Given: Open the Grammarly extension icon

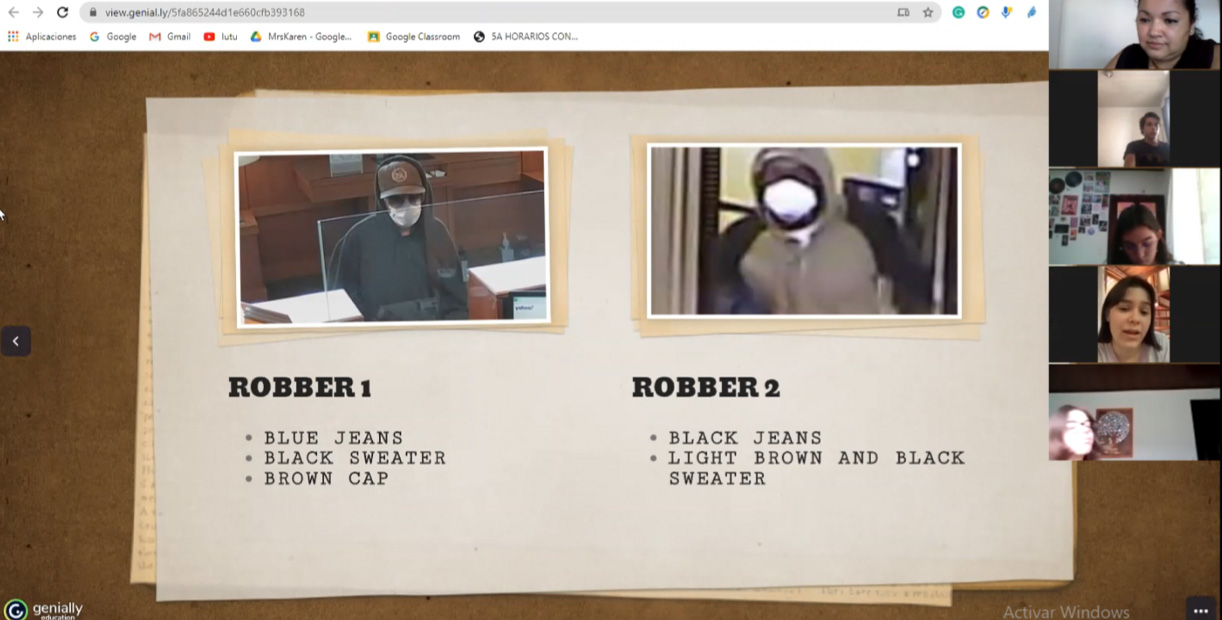Looking at the screenshot, I should [x=958, y=13].
